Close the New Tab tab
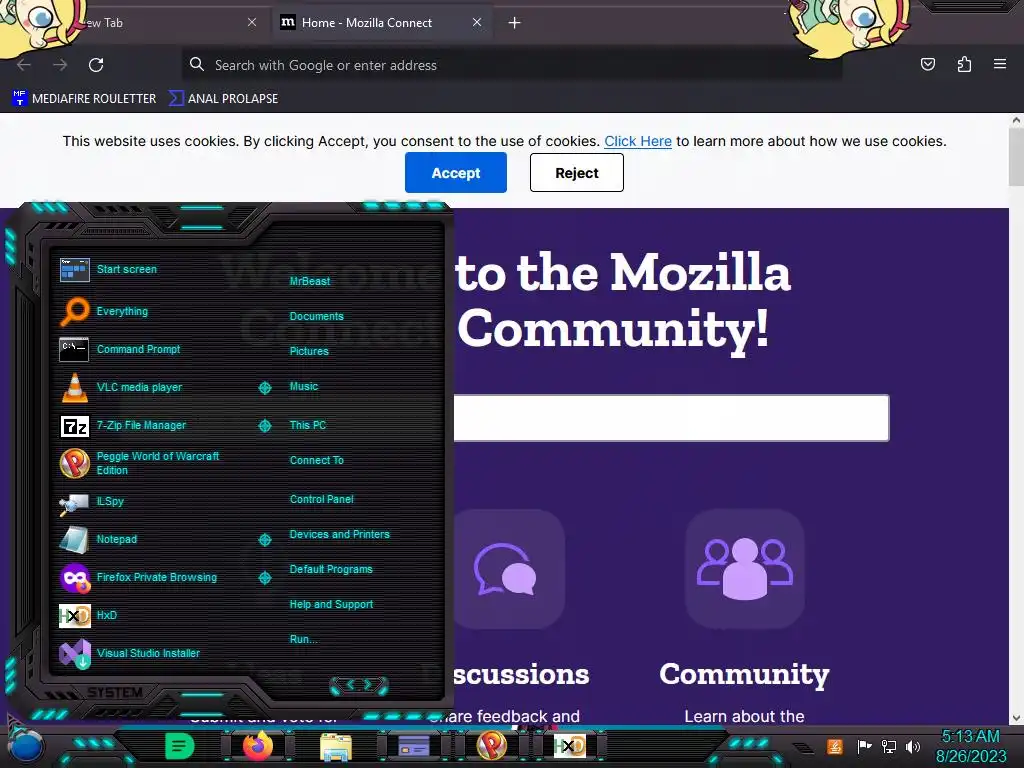The width and height of the screenshot is (1024, 768). [251, 22]
